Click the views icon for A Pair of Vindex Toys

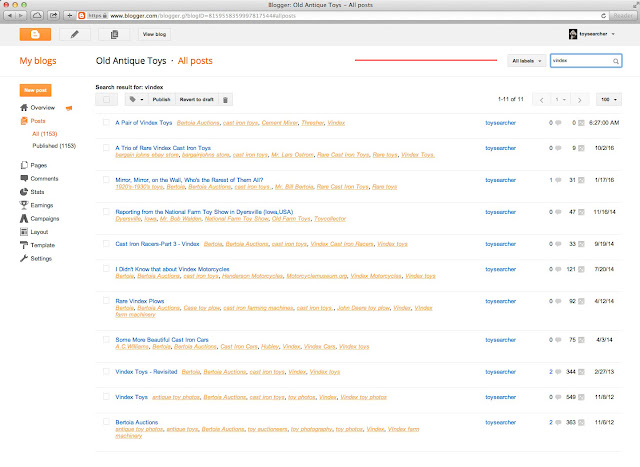tap(581, 123)
